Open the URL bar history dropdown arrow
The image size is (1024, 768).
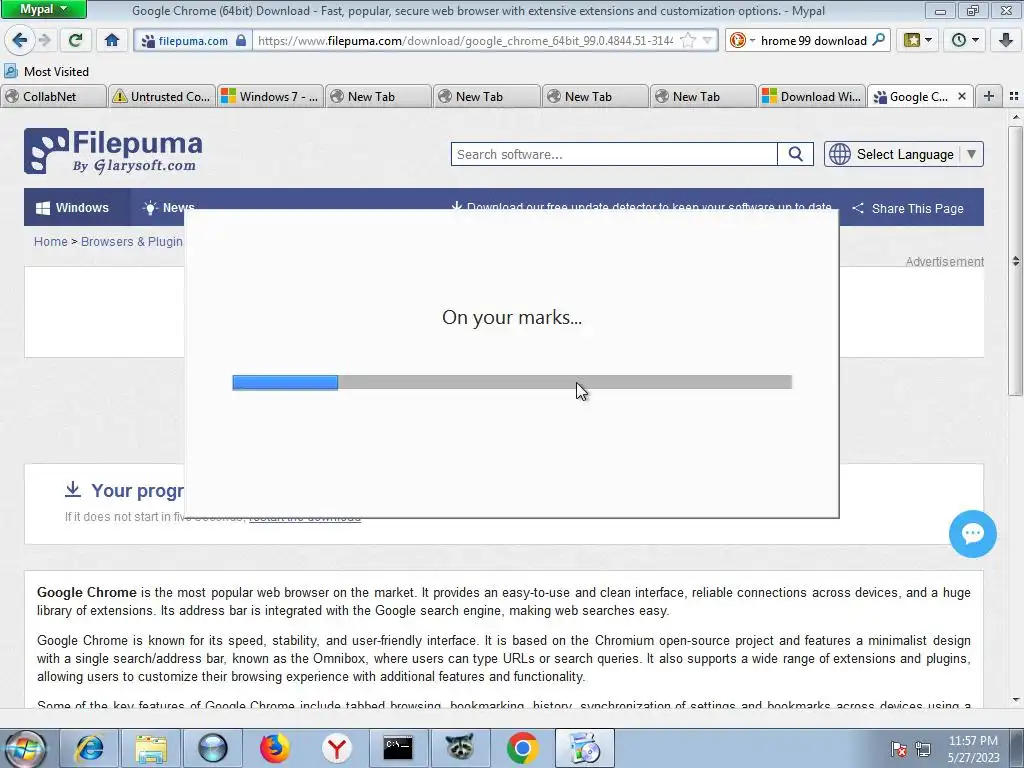pos(707,40)
